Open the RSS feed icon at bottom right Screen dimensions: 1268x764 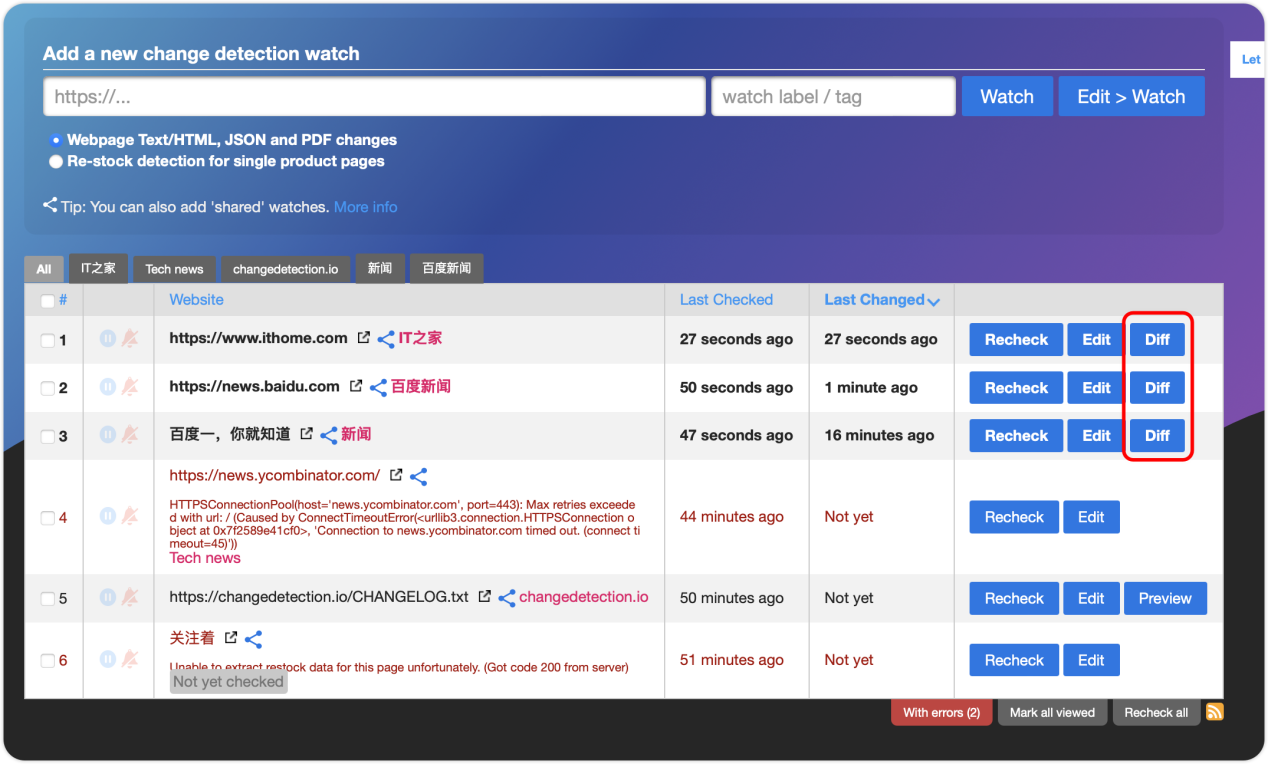click(x=1214, y=711)
